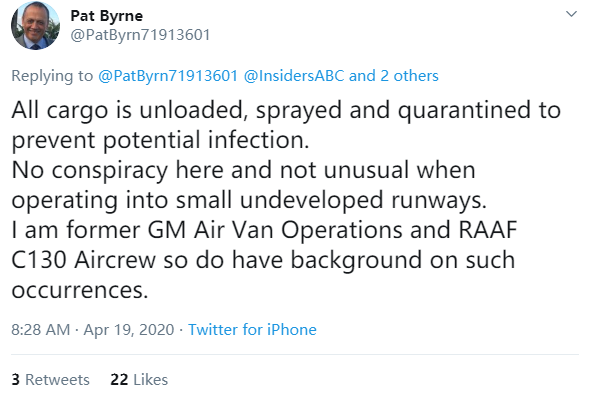Click 'Replying to' label text
Screen dimensions: 592x395
pos(52,76)
